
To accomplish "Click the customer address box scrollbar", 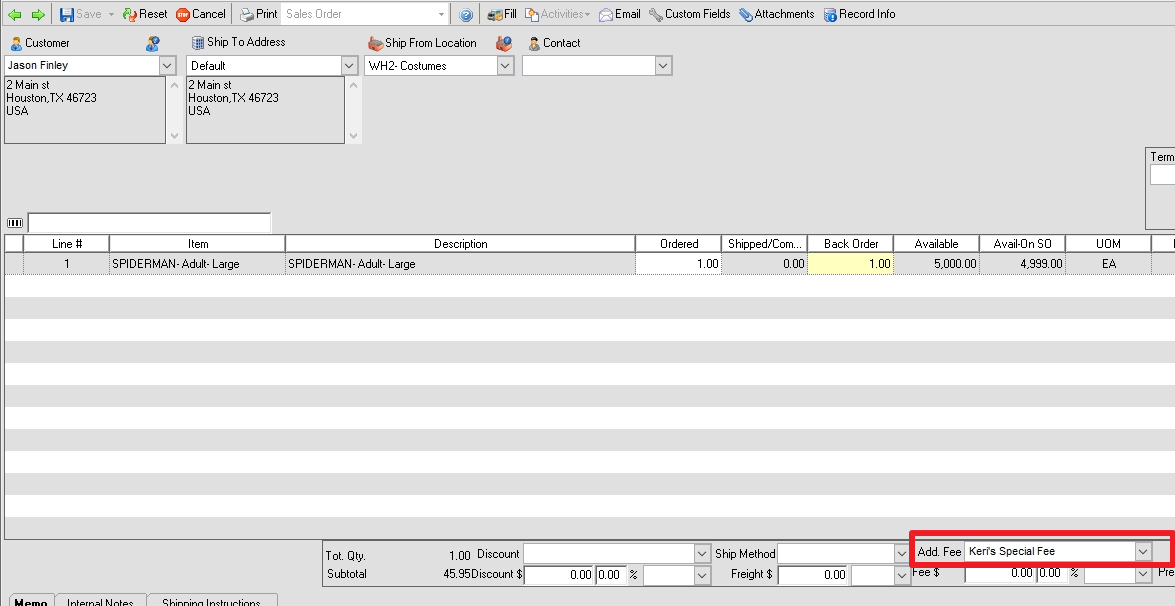I will 175,110.
